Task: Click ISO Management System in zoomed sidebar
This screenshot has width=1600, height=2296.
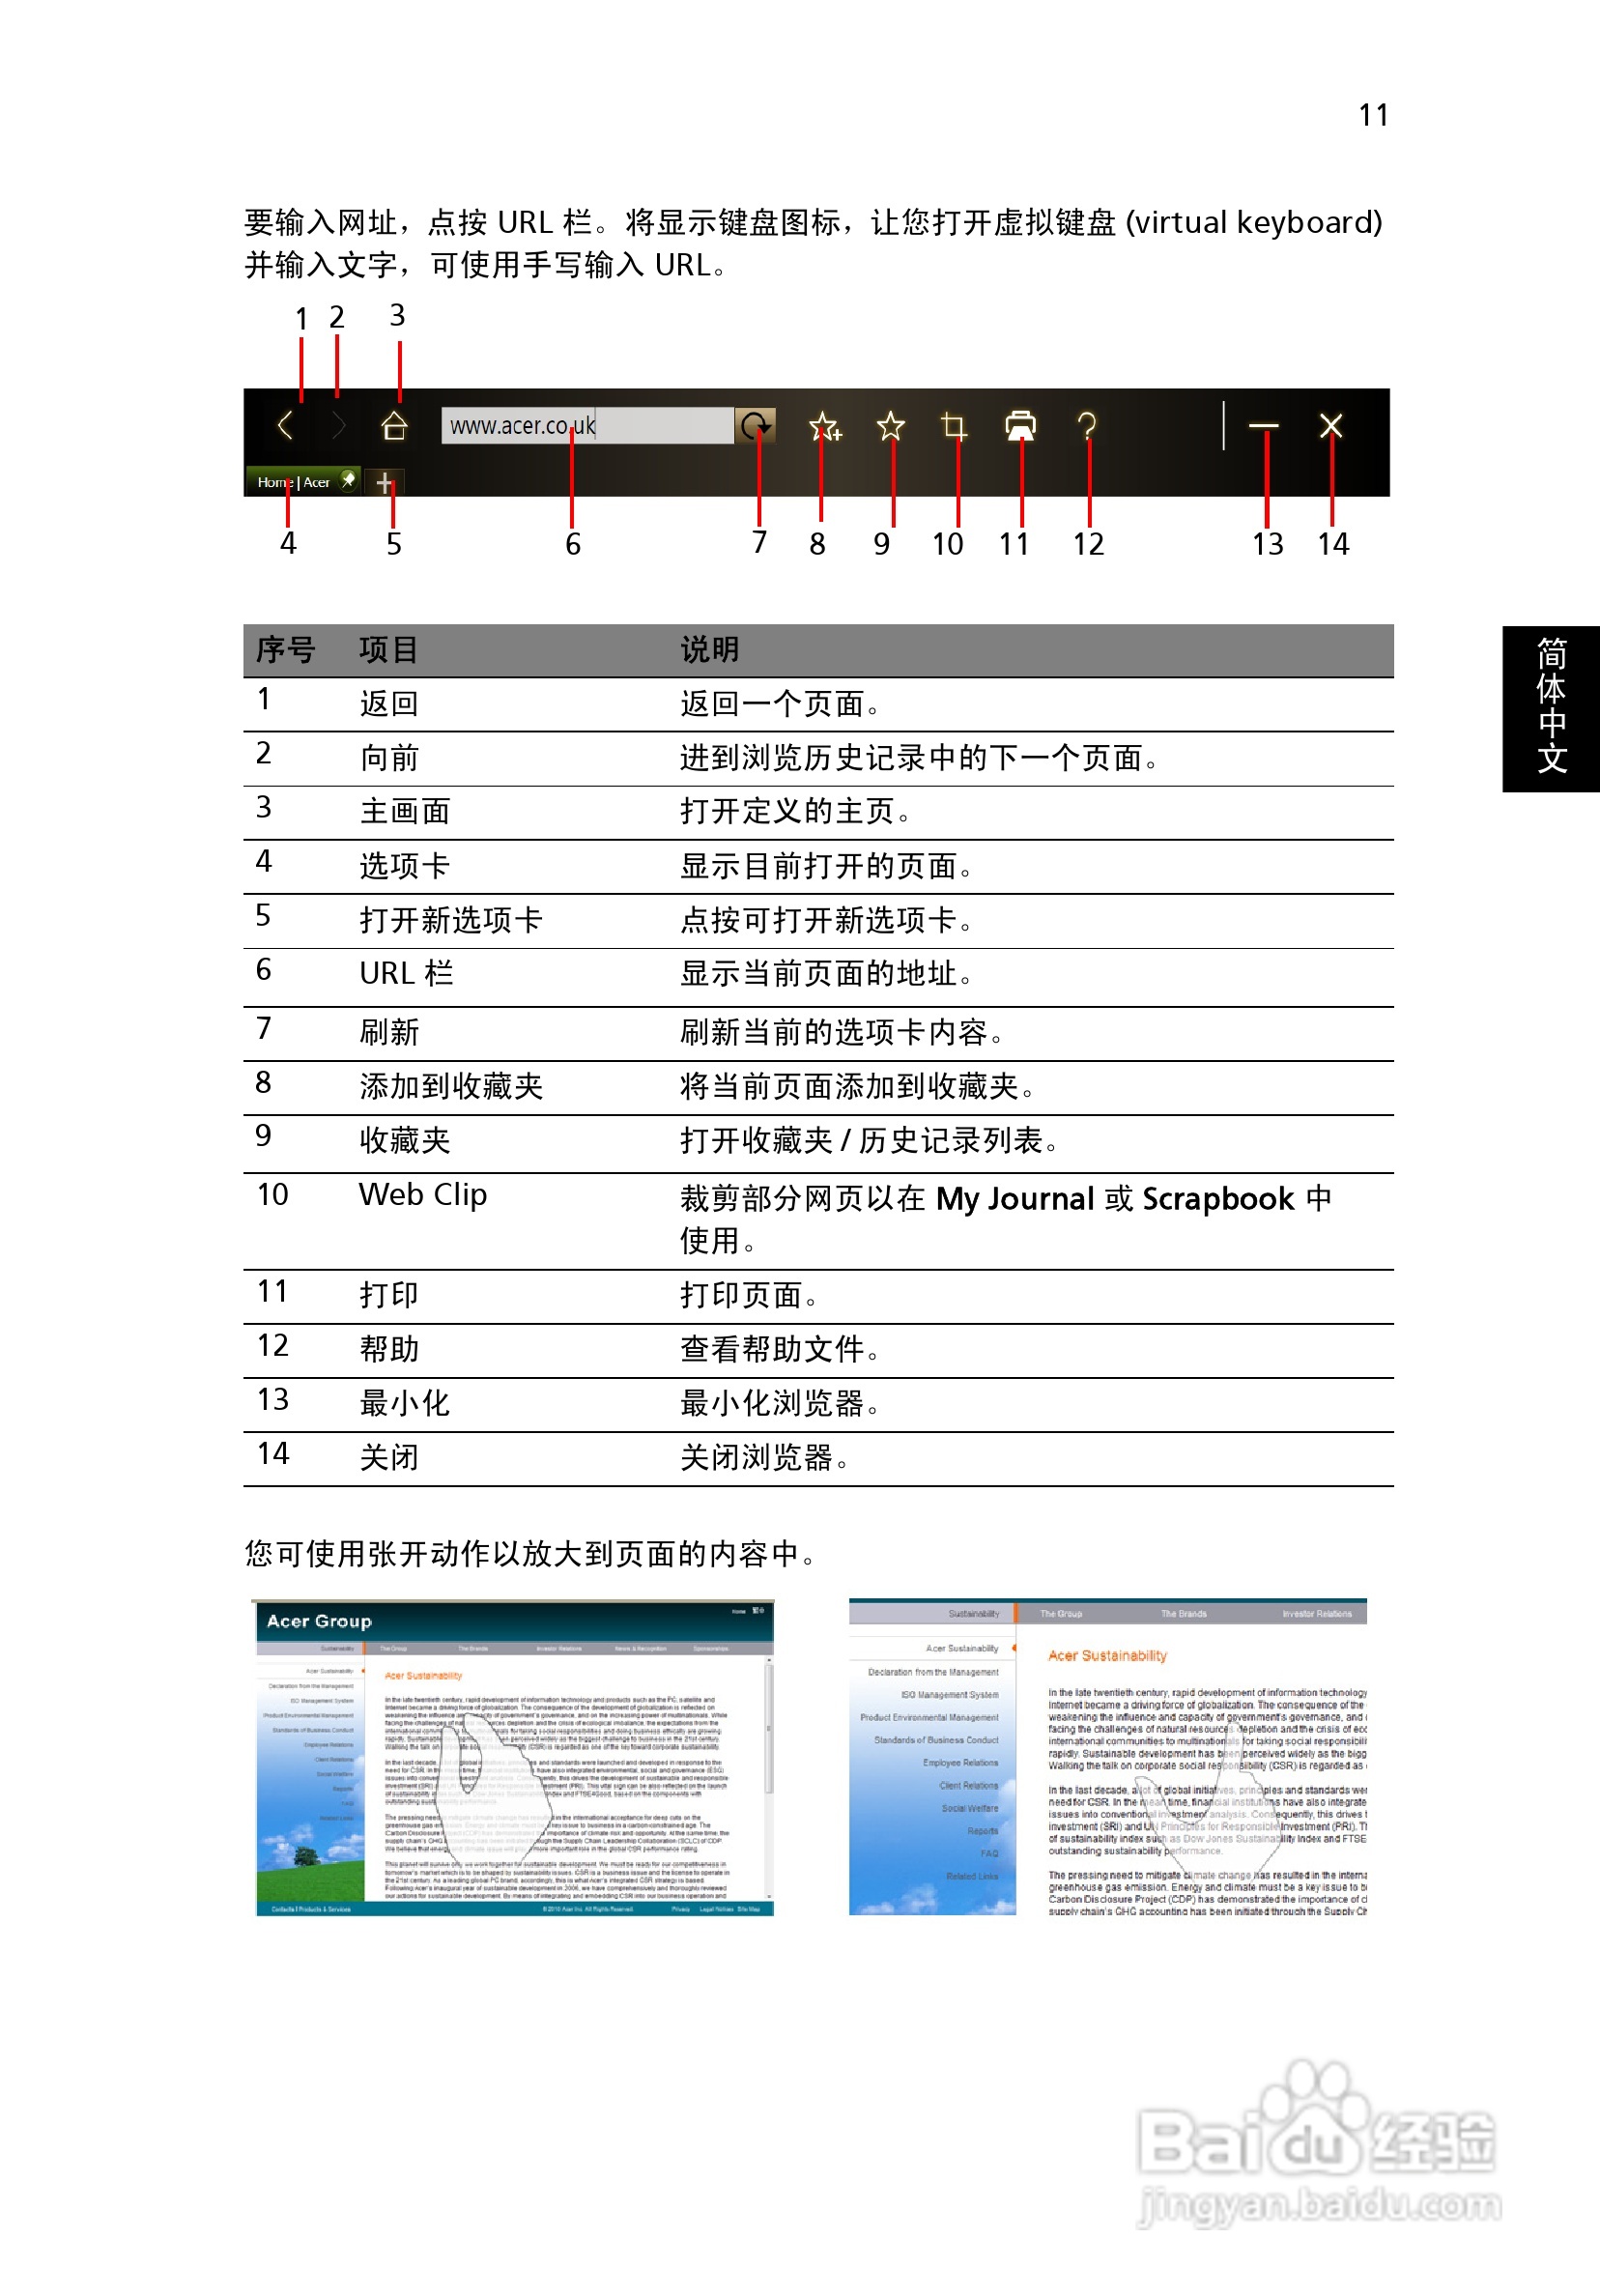Action: click(950, 1695)
